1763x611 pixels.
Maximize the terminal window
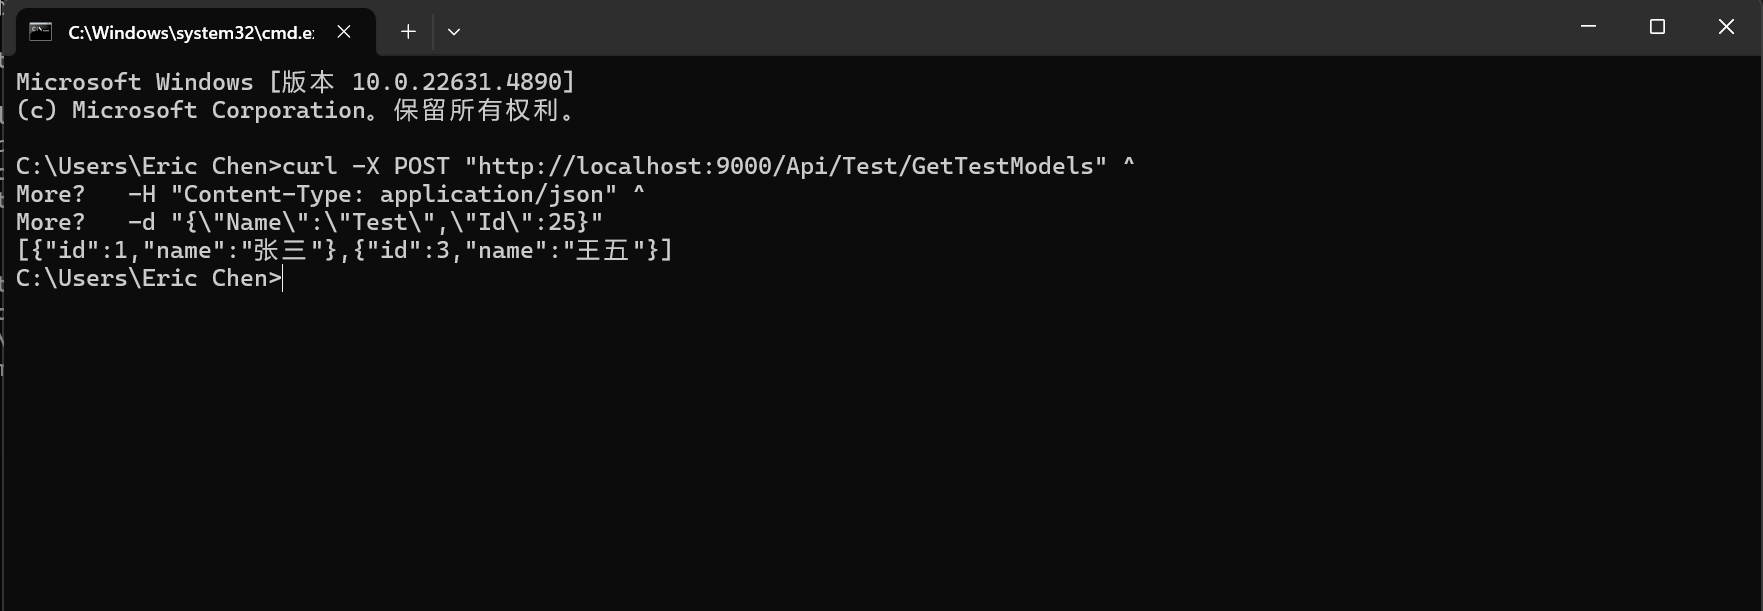pos(1657,27)
